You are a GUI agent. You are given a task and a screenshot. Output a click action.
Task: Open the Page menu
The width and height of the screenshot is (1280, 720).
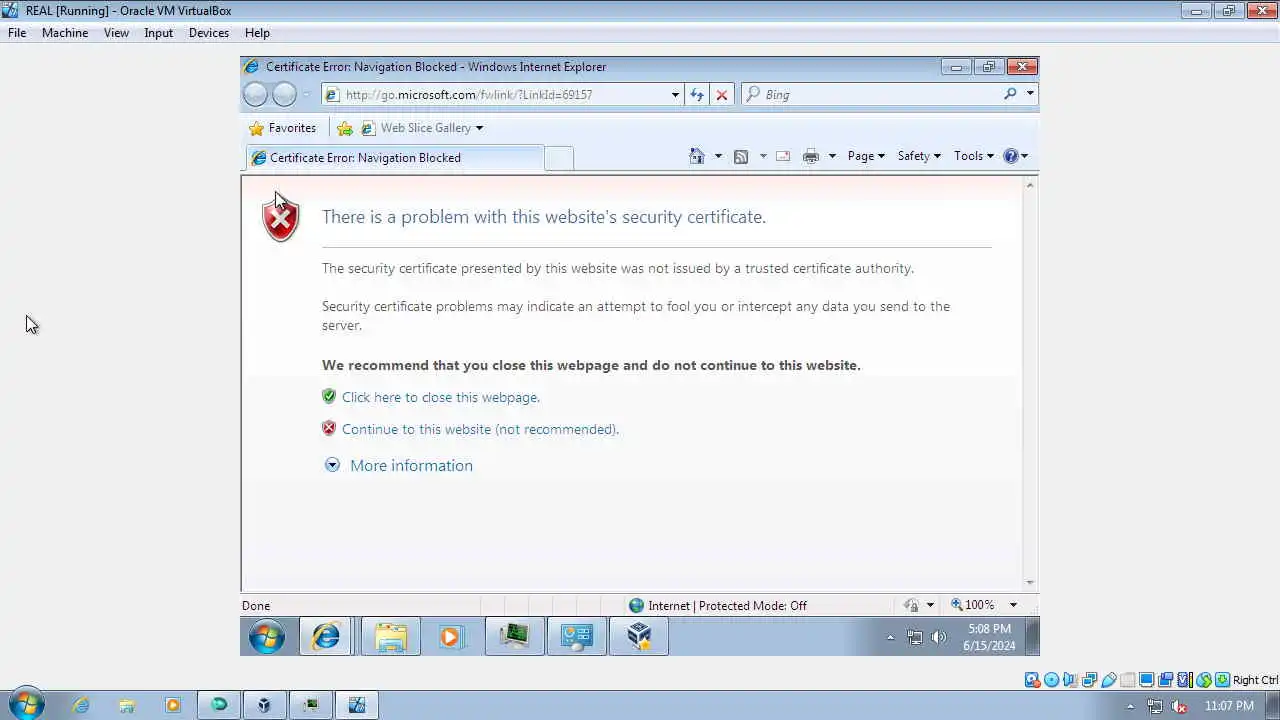coord(866,156)
